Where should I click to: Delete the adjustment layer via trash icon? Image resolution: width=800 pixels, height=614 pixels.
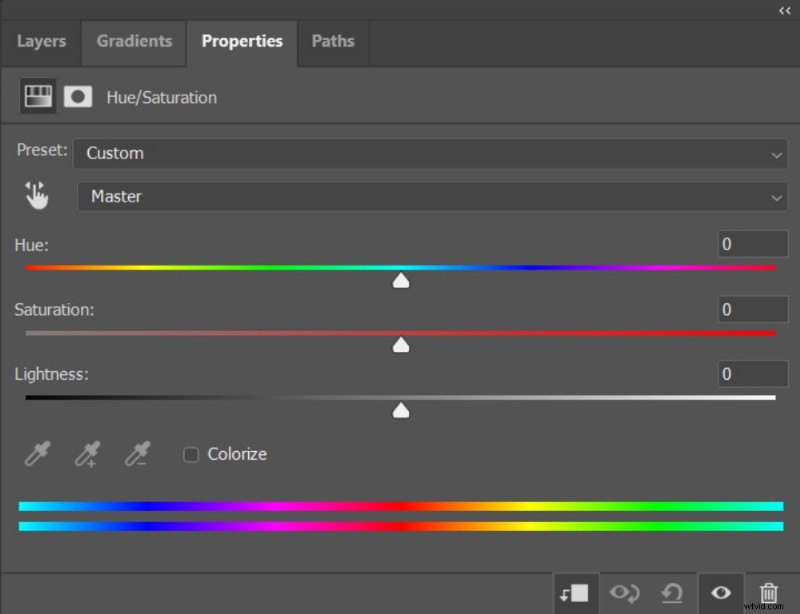[768, 592]
